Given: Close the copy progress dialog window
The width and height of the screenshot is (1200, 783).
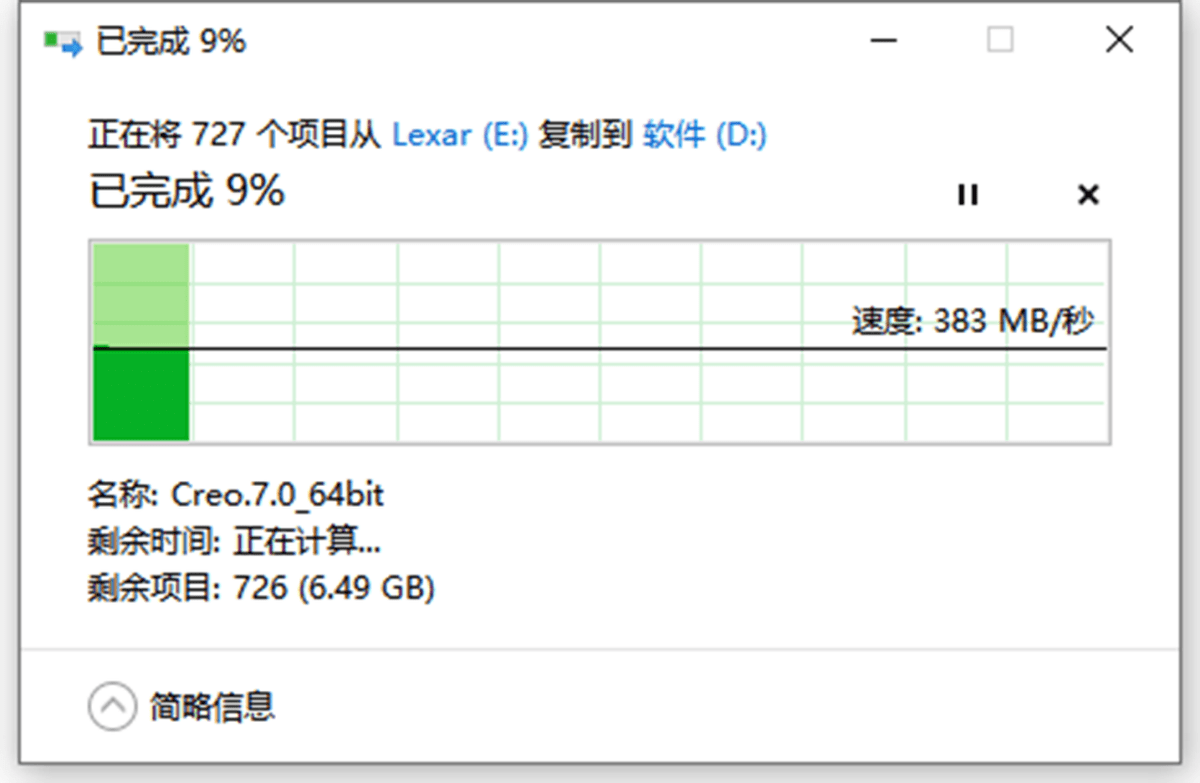Looking at the screenshot, I should [1119, 41].
